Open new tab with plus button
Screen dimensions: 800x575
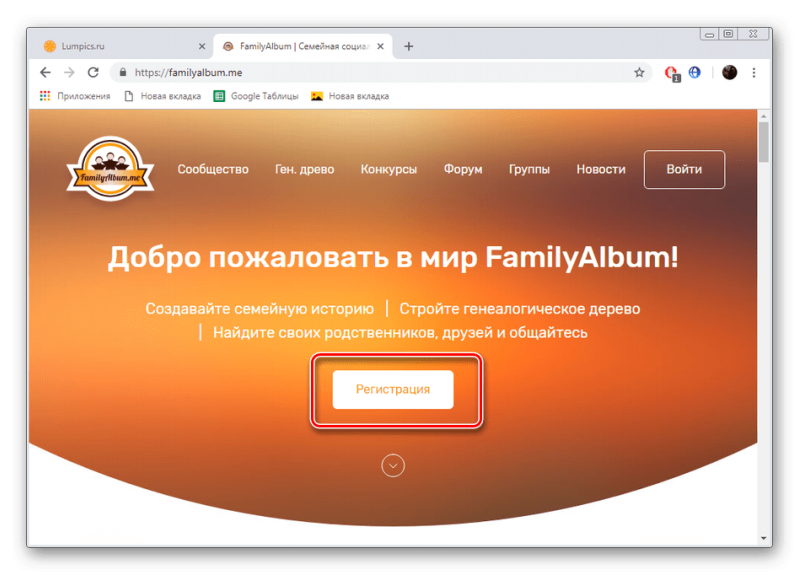[408, 46]
